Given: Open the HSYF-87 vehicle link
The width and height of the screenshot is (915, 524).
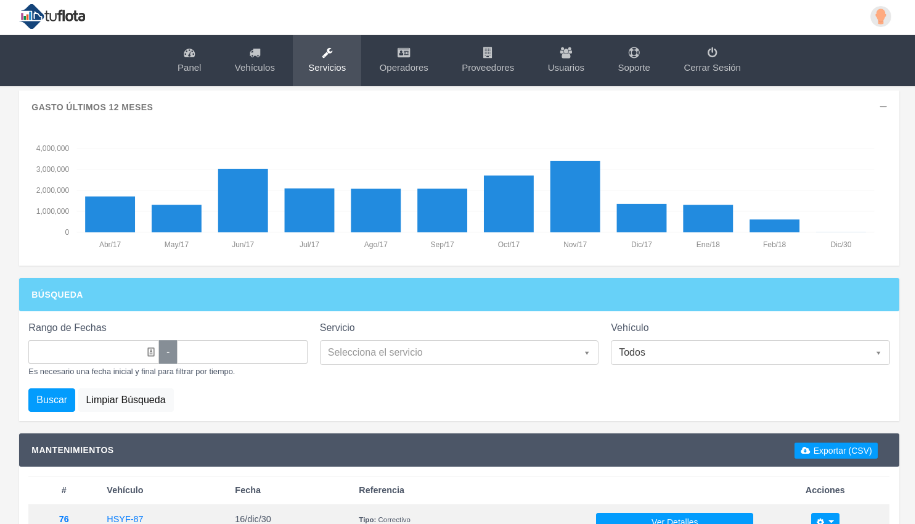Looking at the screenshot, I should pyautogui.click(x=125, y=519).
